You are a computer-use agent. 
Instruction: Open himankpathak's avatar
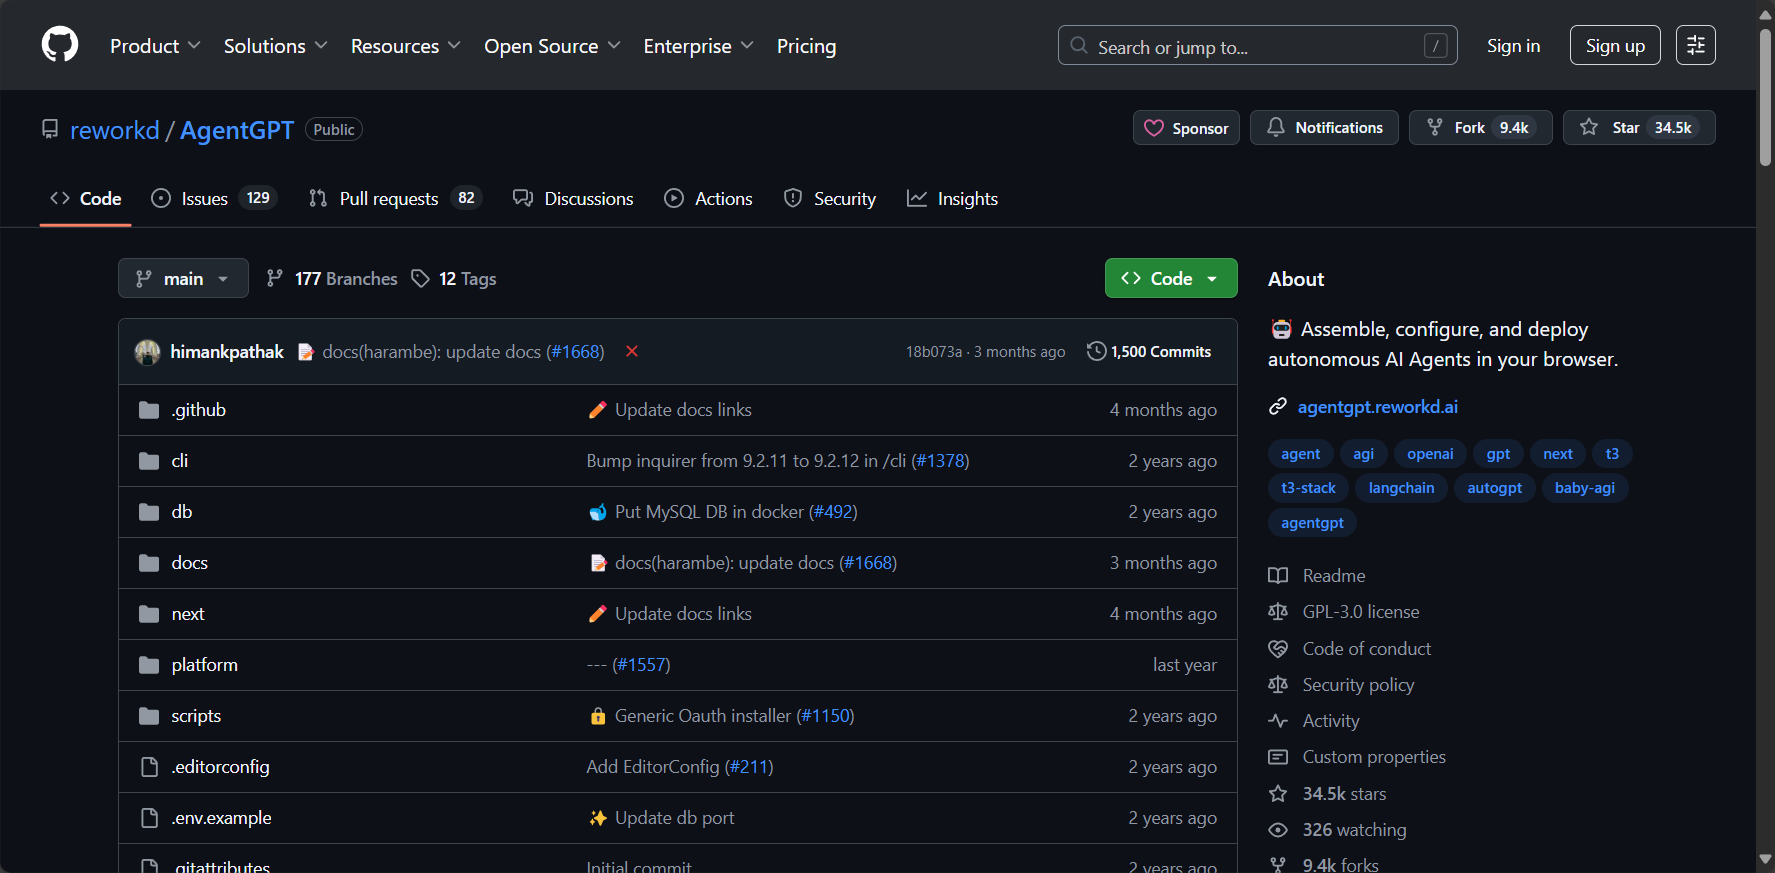click(x=148, y=351)
